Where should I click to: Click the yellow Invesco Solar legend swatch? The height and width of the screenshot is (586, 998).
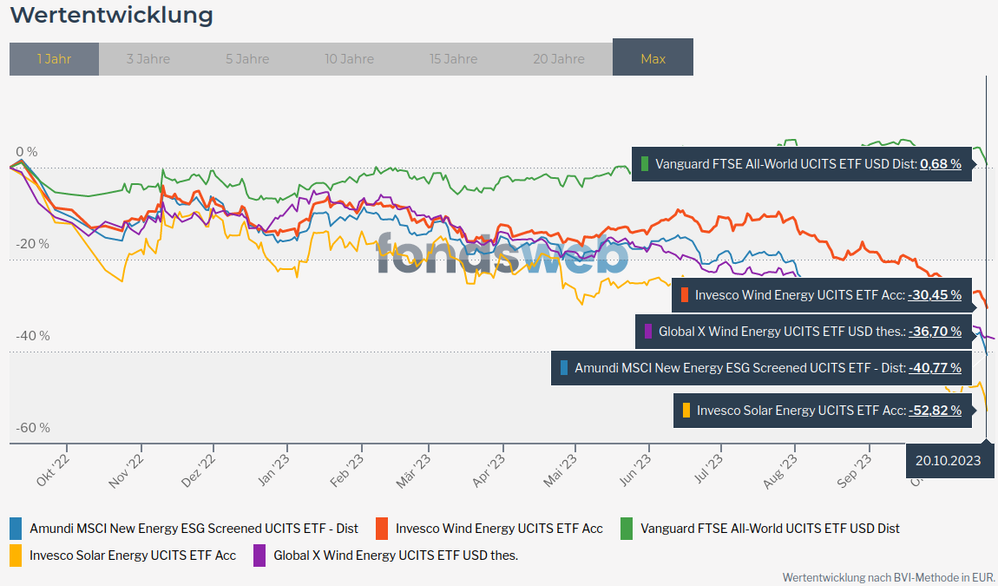point(16,554)
